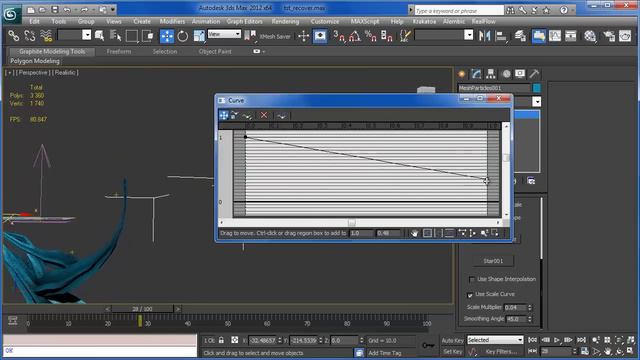Open the Display panel tab
The height and width of the screenshot is (360, 640).
pyautogui.click(x=520, y=74)
